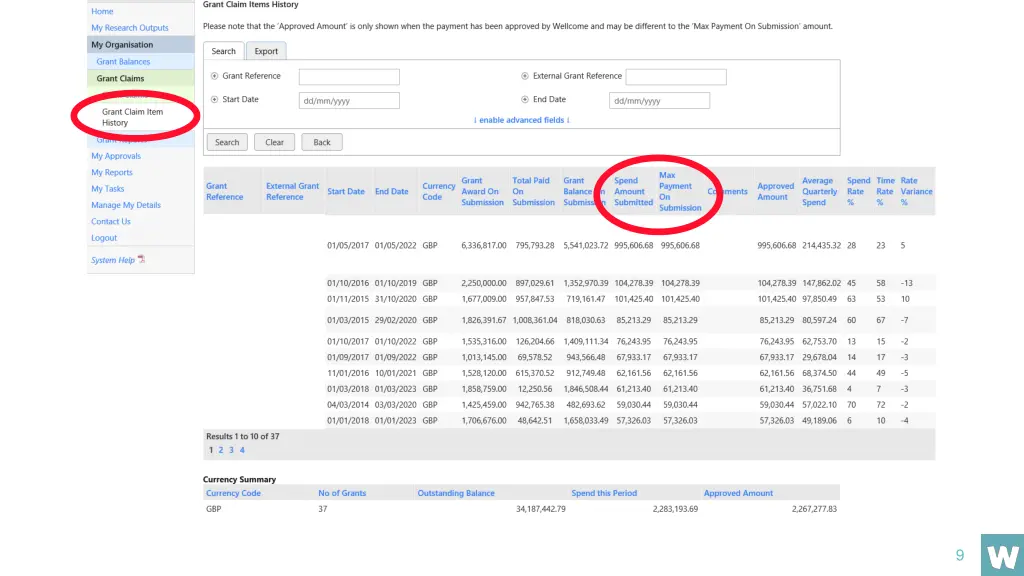Image resolution: width=1024 pixels, height=576 pixels.
Task: Sort Currency Summary by Outstanding Balance
Action: 456,493
